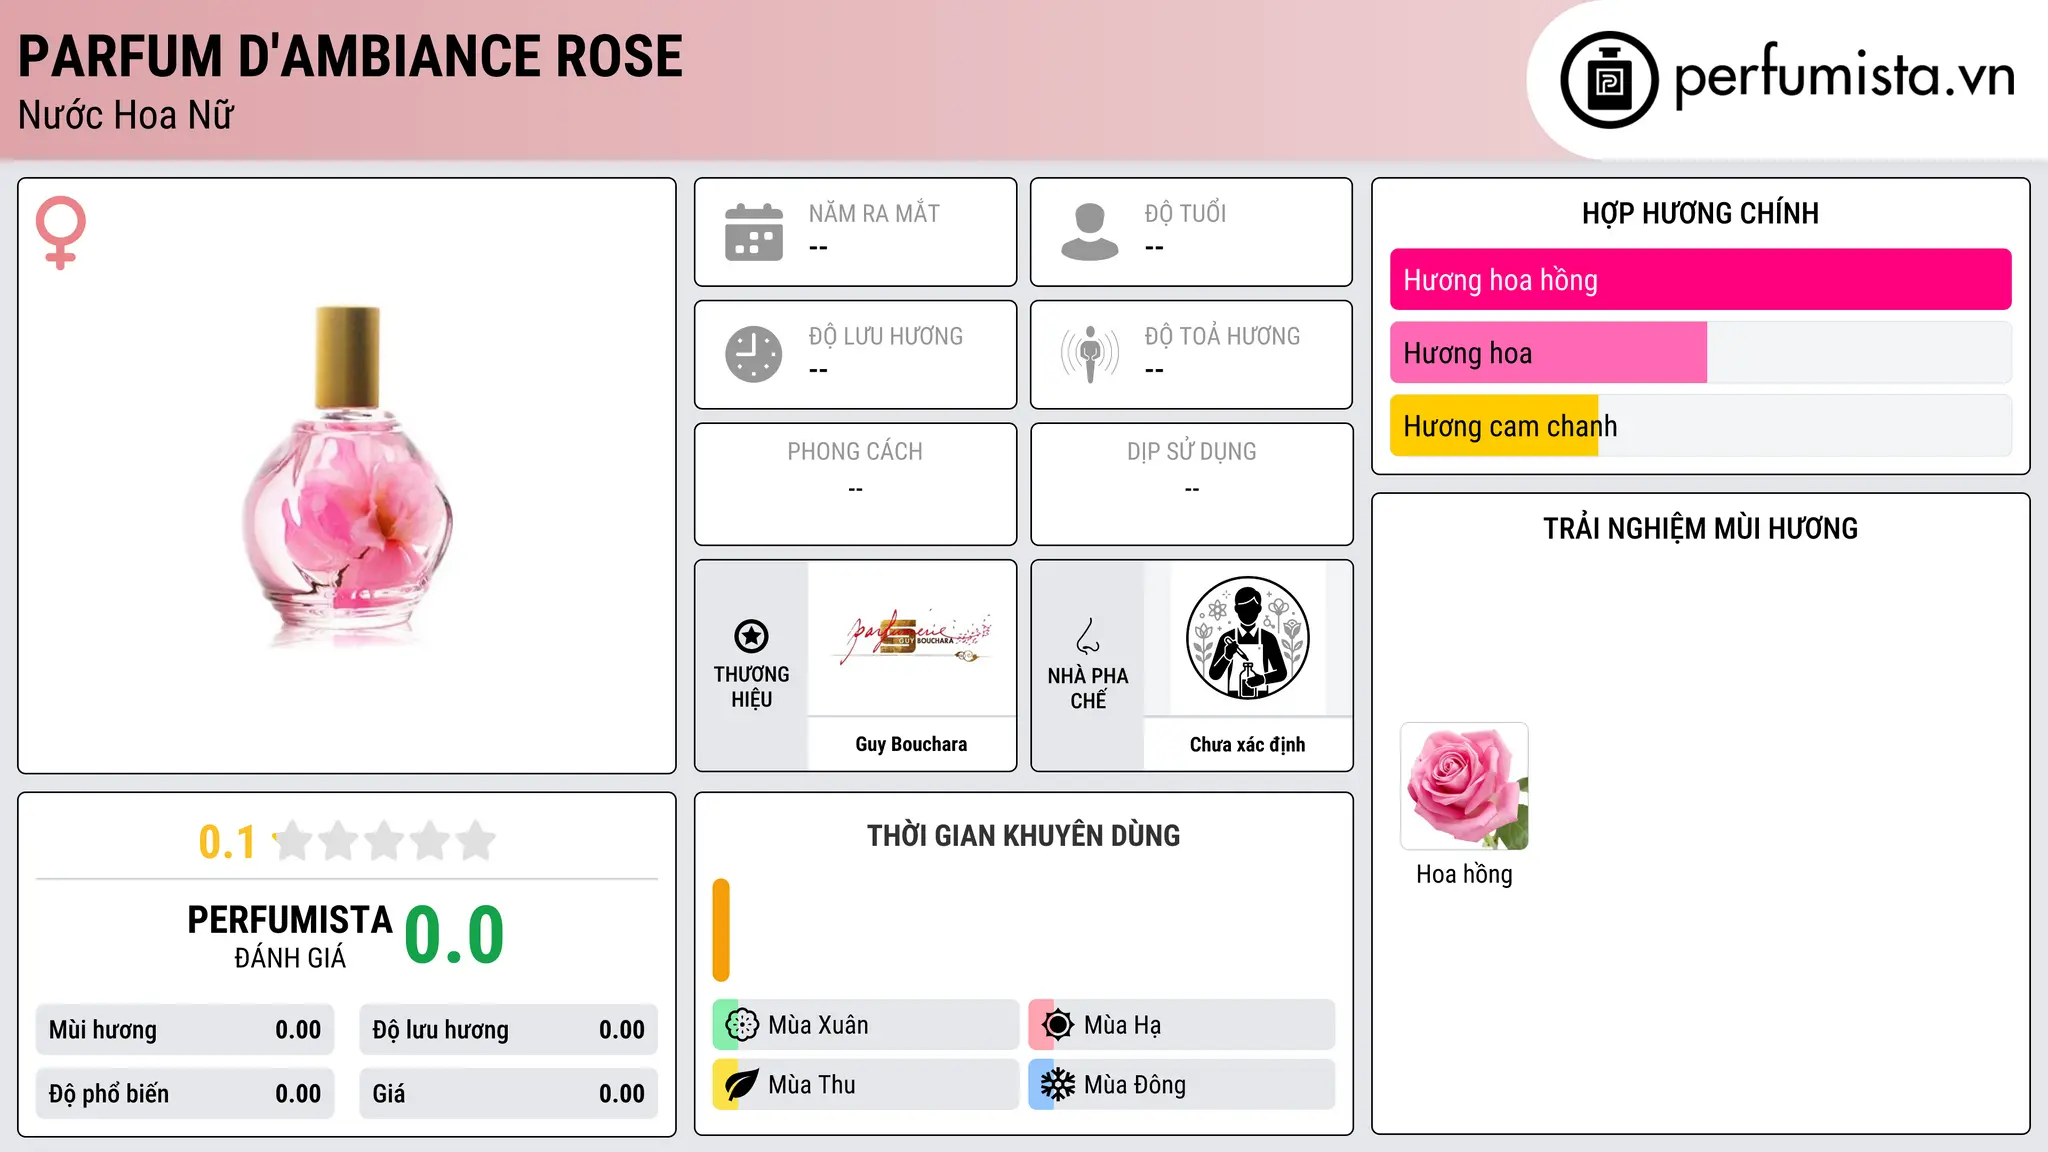Click the PARFUM D'AMBIANCE ROSE title
Viewport: 2048px width, 1152px height.
tap(350, 57)
